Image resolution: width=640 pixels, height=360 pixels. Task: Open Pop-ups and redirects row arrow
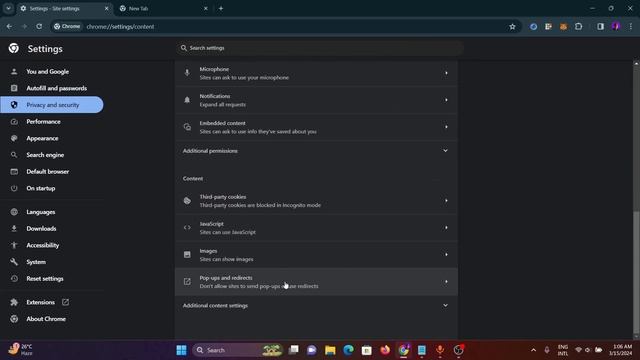[x=446, y=282]
